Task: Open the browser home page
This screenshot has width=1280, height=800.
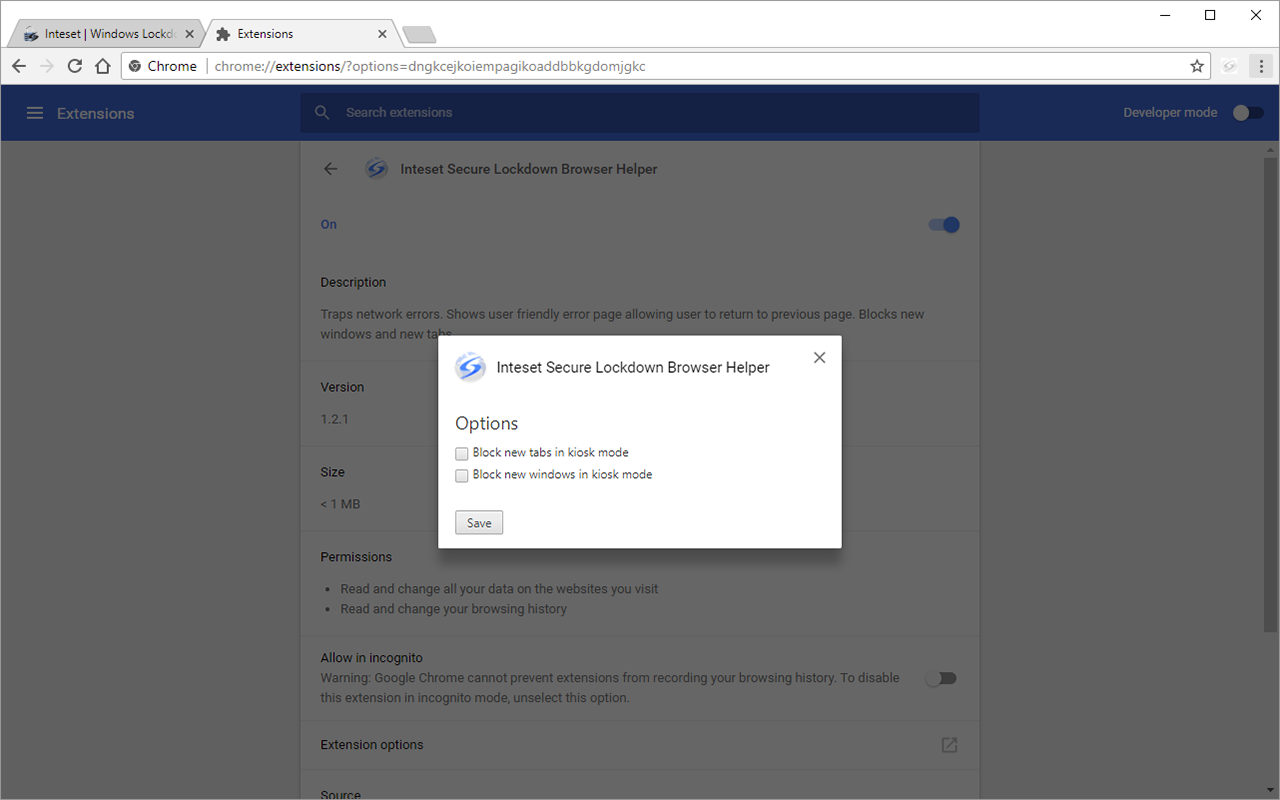Action: [103, 66]
